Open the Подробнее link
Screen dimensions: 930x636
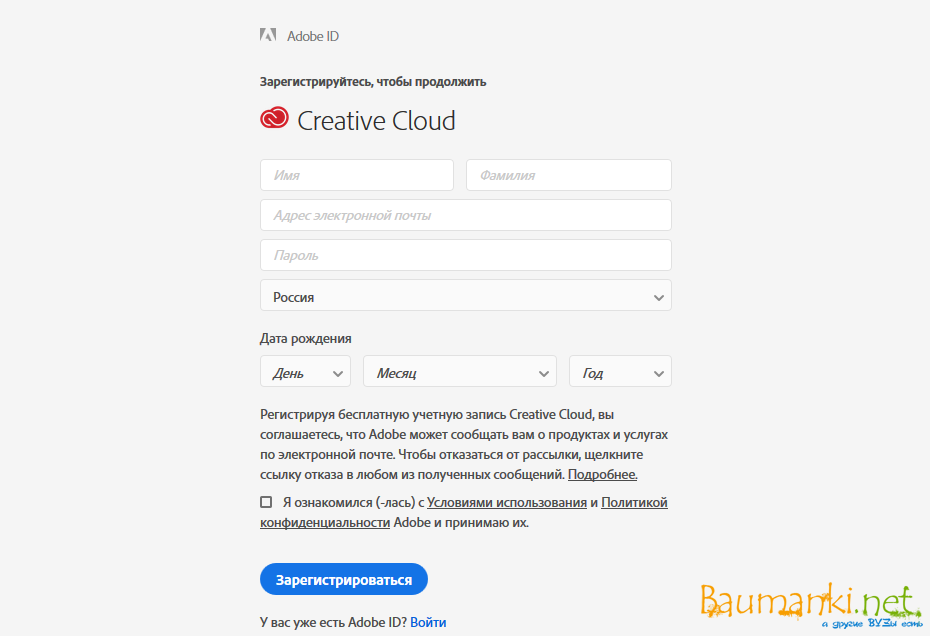click(603, 475)
